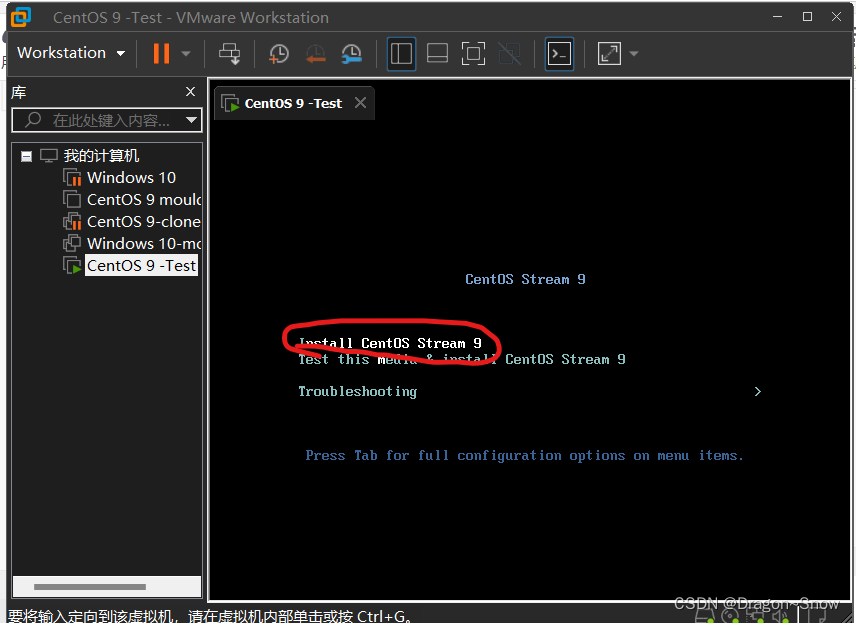Open the library search filter dropdown
856x623 pixels.
(191, 120)
